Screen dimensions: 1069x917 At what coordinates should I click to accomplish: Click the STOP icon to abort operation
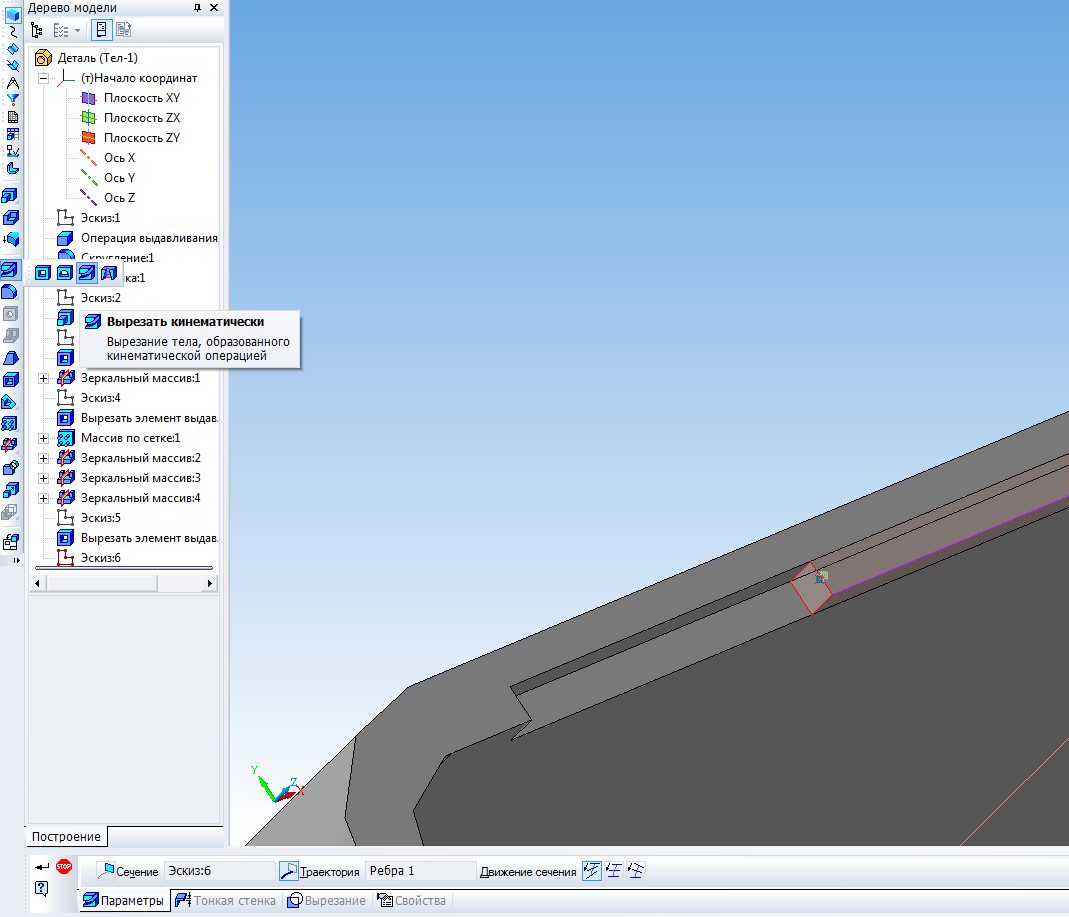click(64, 866)
